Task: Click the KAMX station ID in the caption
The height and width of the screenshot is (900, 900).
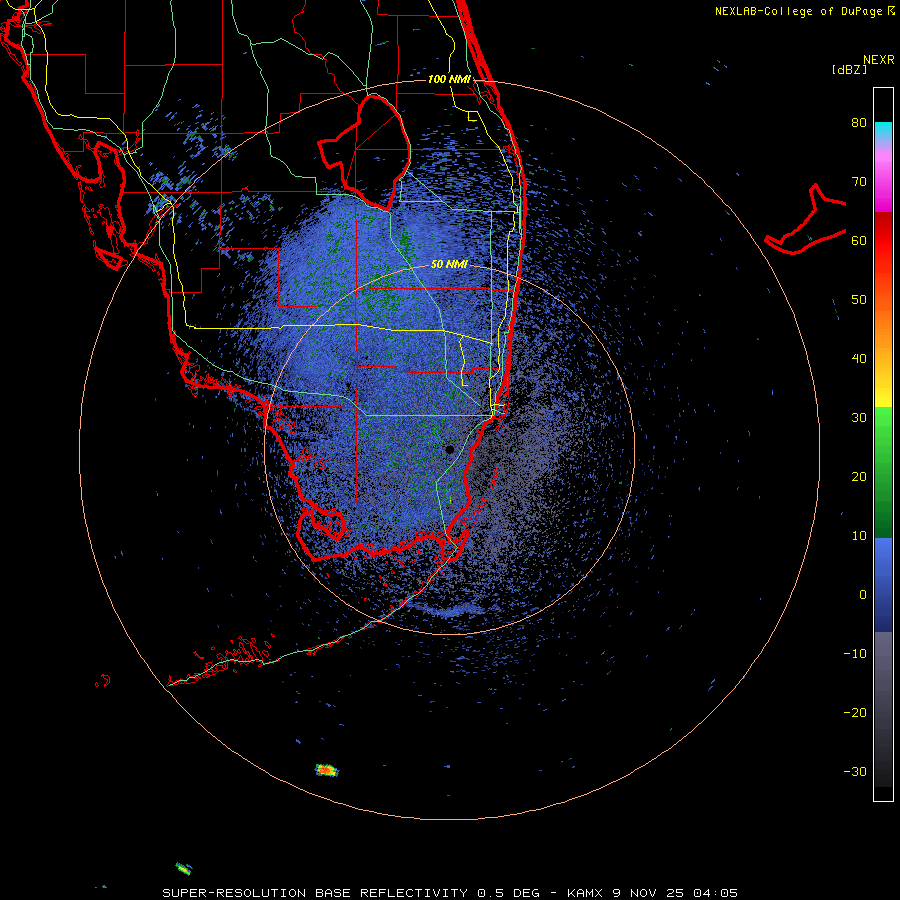Action: click(585, 893)
